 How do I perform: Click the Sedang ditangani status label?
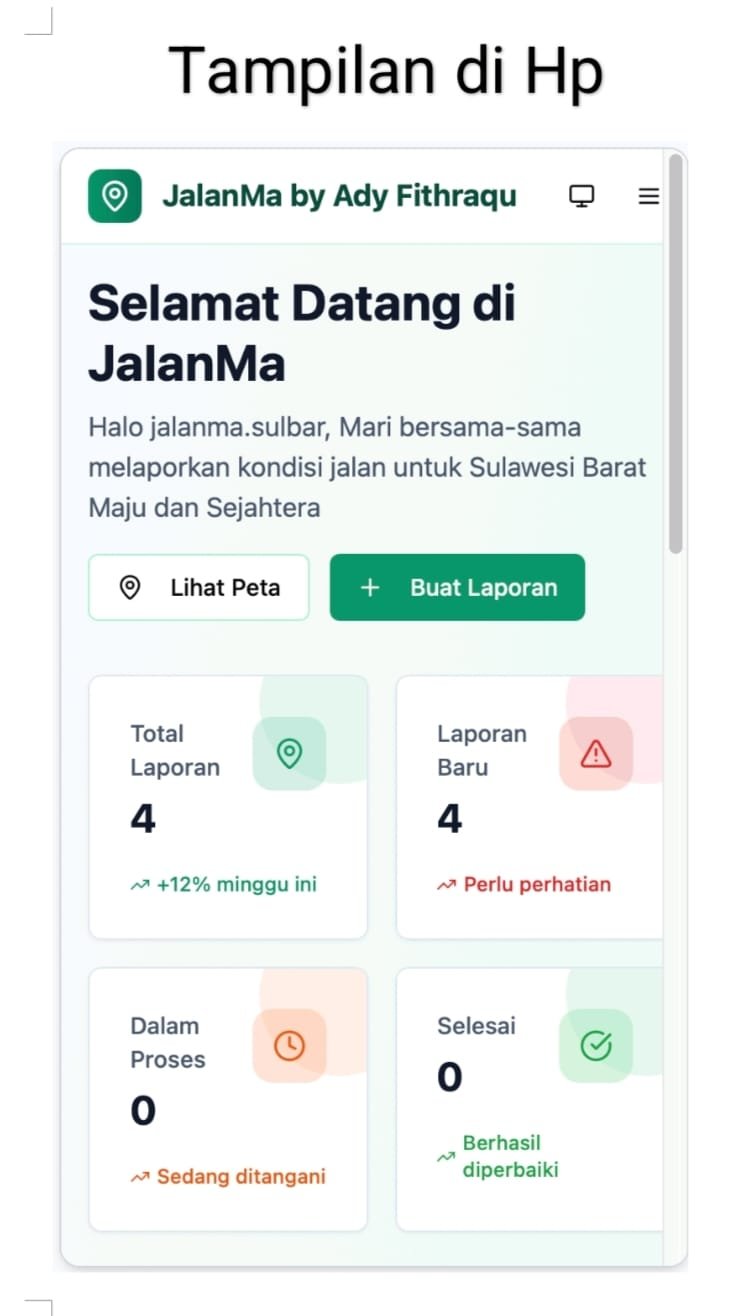240,1176
